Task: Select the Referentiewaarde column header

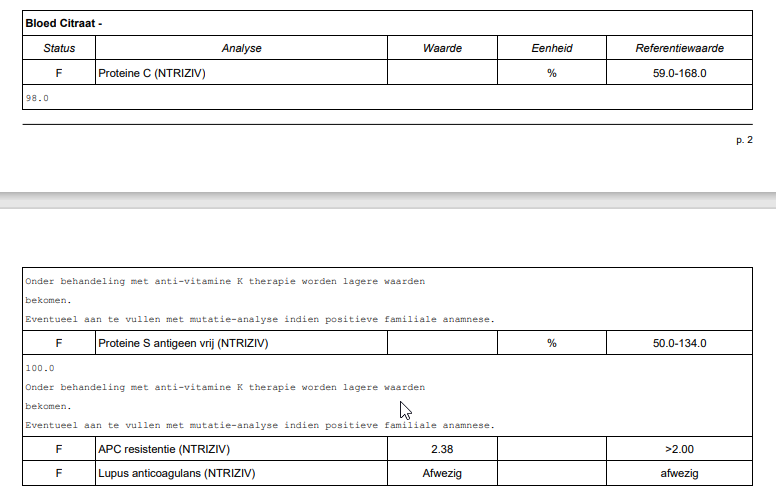Action: click(679, 48)
